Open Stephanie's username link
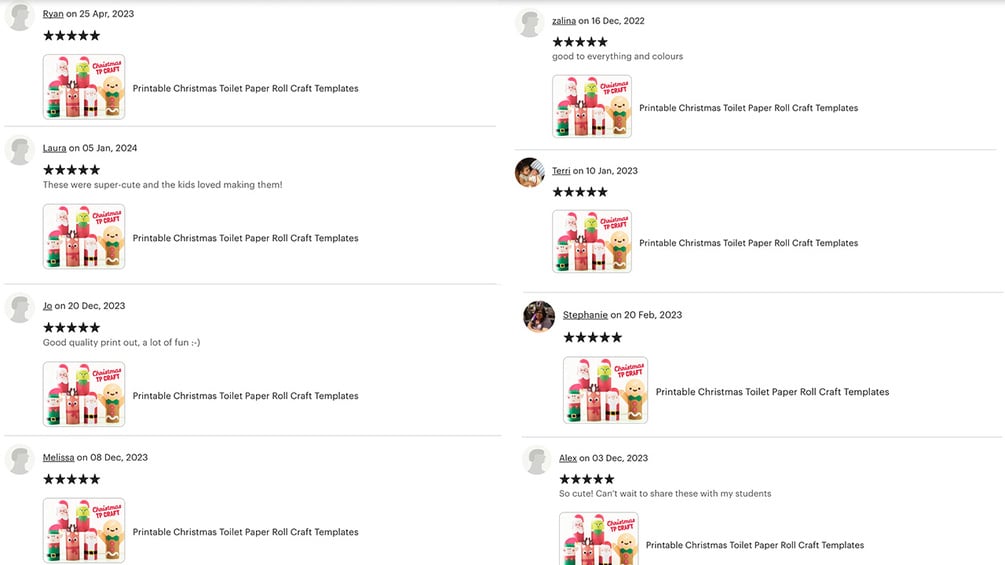The image size is (1005, 565). pos(585,315)
